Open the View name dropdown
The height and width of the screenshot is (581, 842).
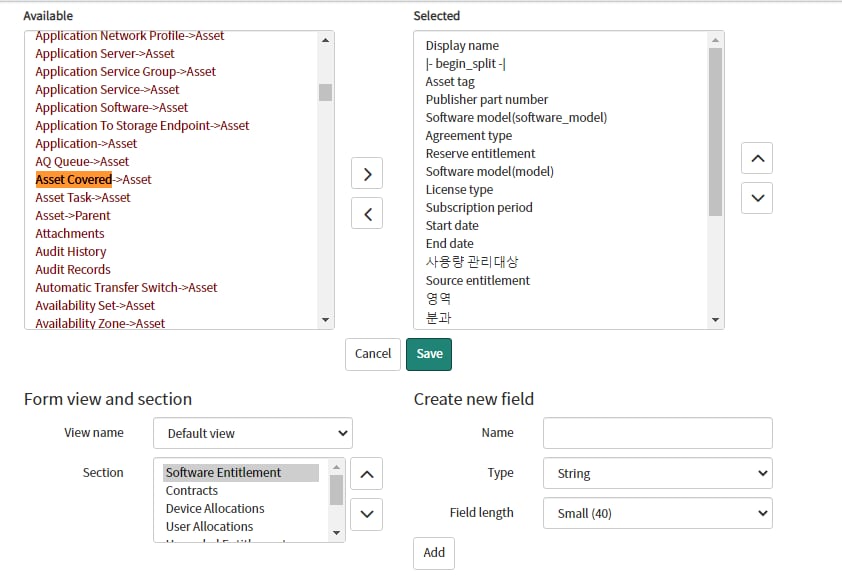(252, 433)
